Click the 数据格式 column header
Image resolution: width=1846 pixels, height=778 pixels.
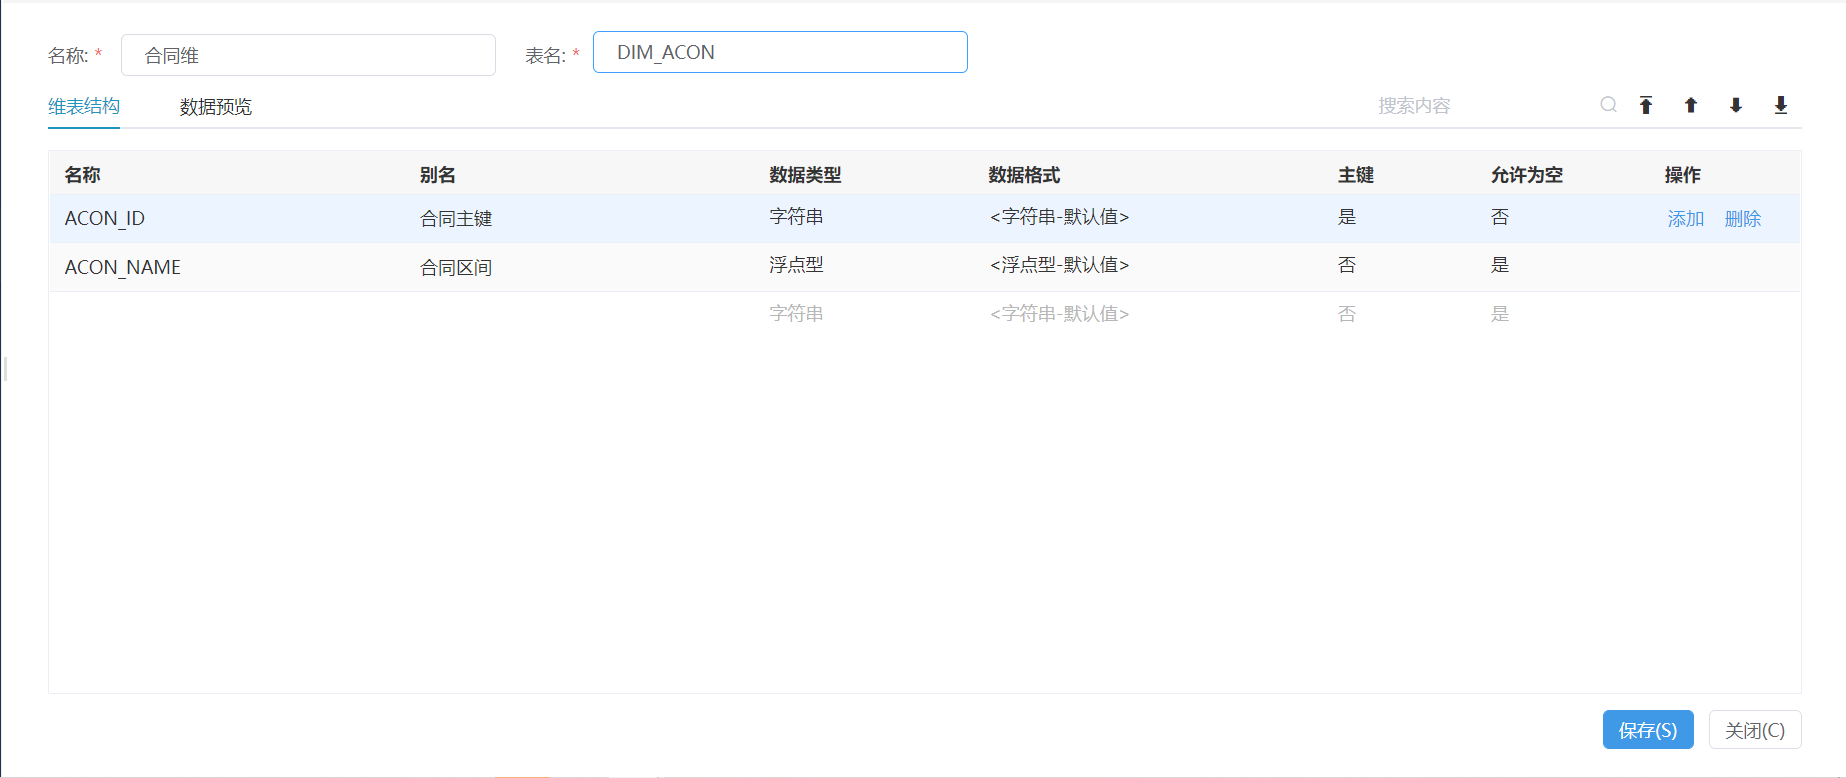(x=1024, y=175)
